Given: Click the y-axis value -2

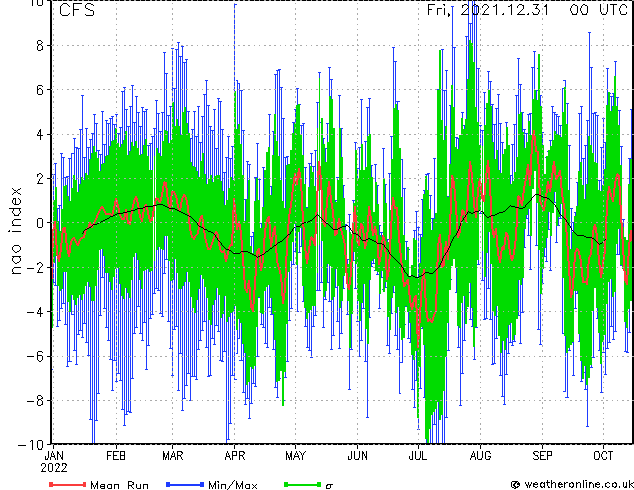Looking at the screenshot, I should click(x=35, y=268).
